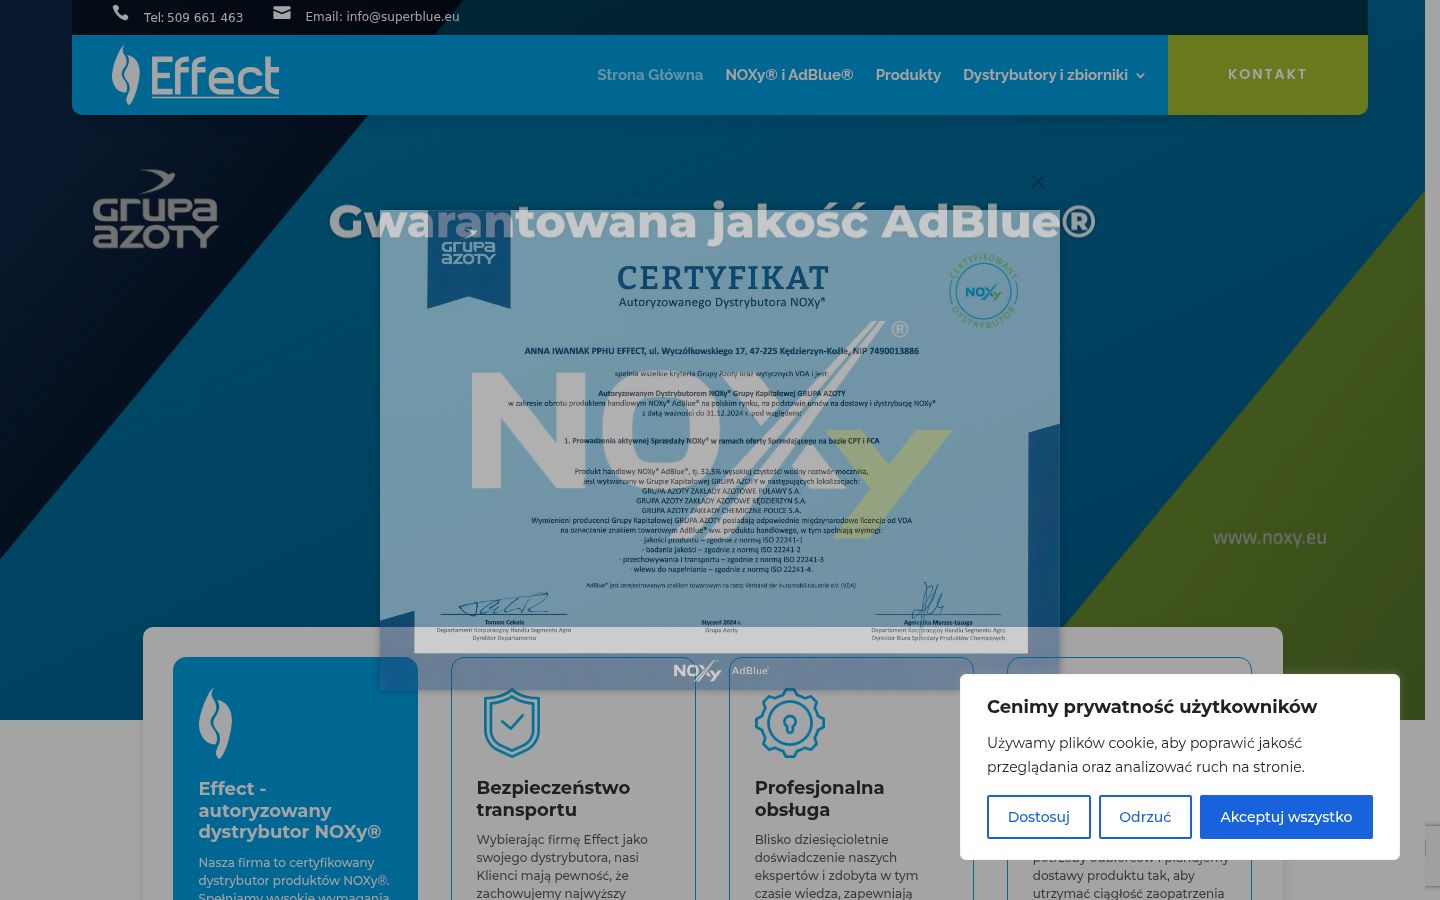Open the Strona Główna menu item
The height and width of the screenshot is (900, 1440).
click(x=650, y=75)
